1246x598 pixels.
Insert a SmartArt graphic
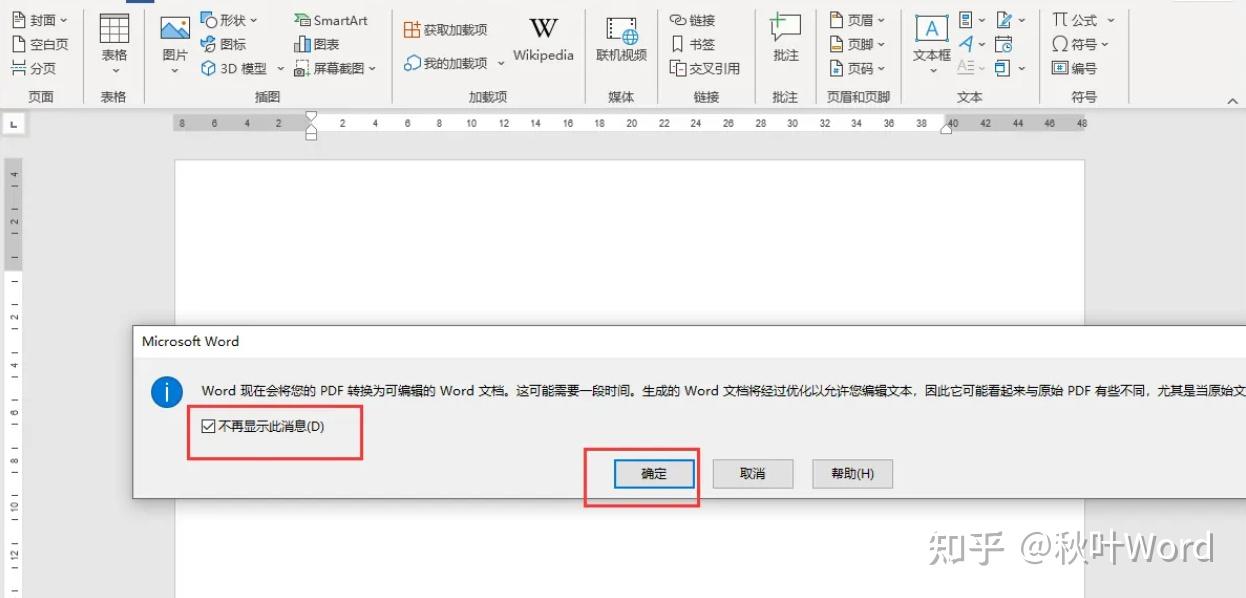point(331,20)
